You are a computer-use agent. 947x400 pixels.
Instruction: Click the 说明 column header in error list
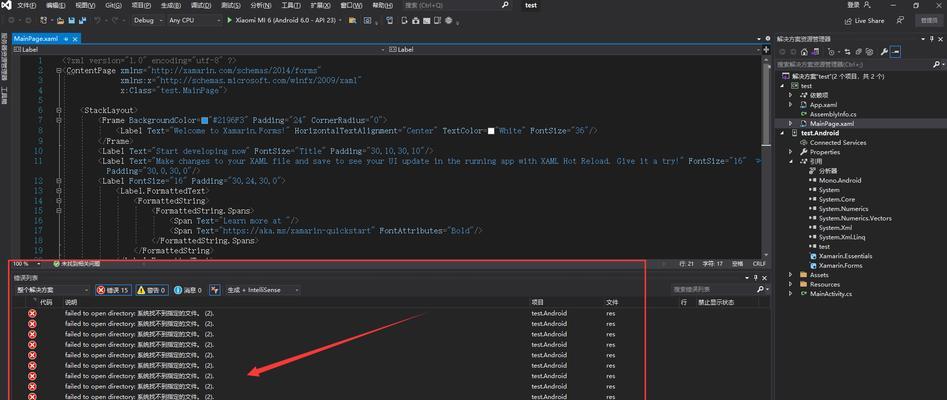pos(71,302)
